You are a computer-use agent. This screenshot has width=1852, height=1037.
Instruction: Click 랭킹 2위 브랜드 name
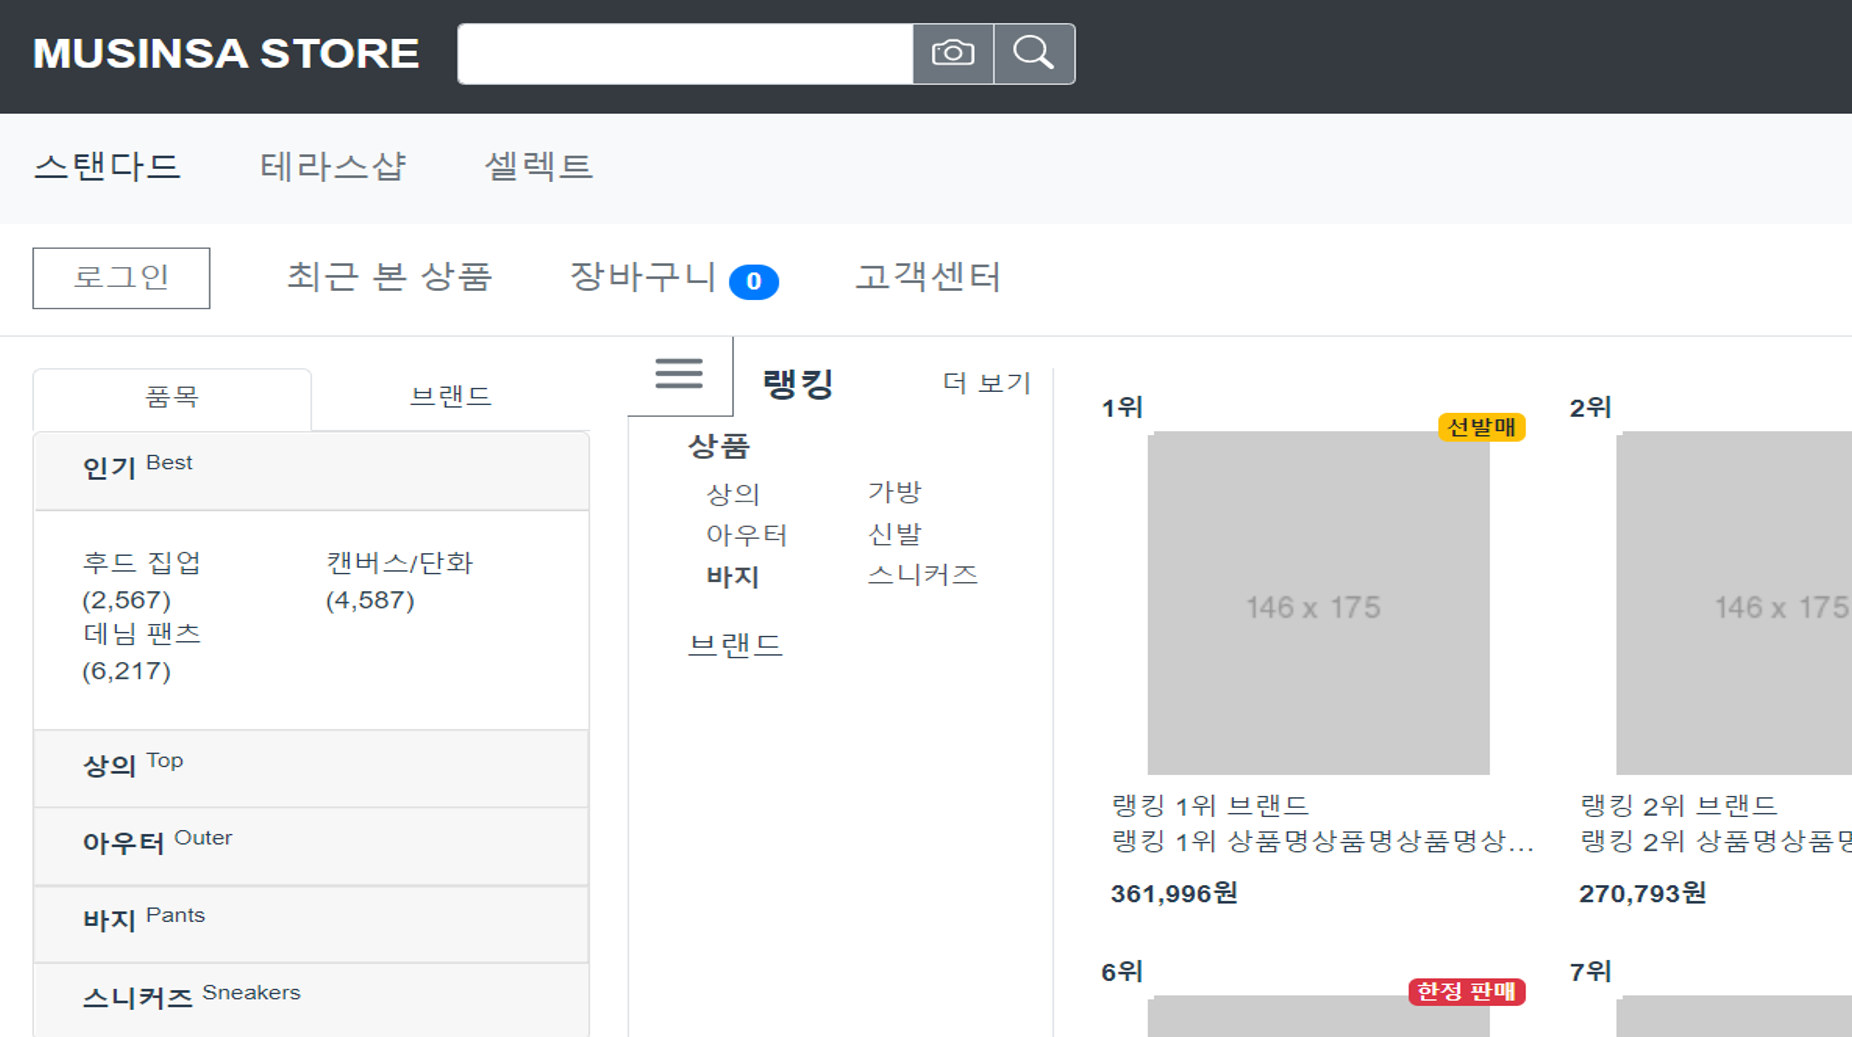tap(1678, 806)
